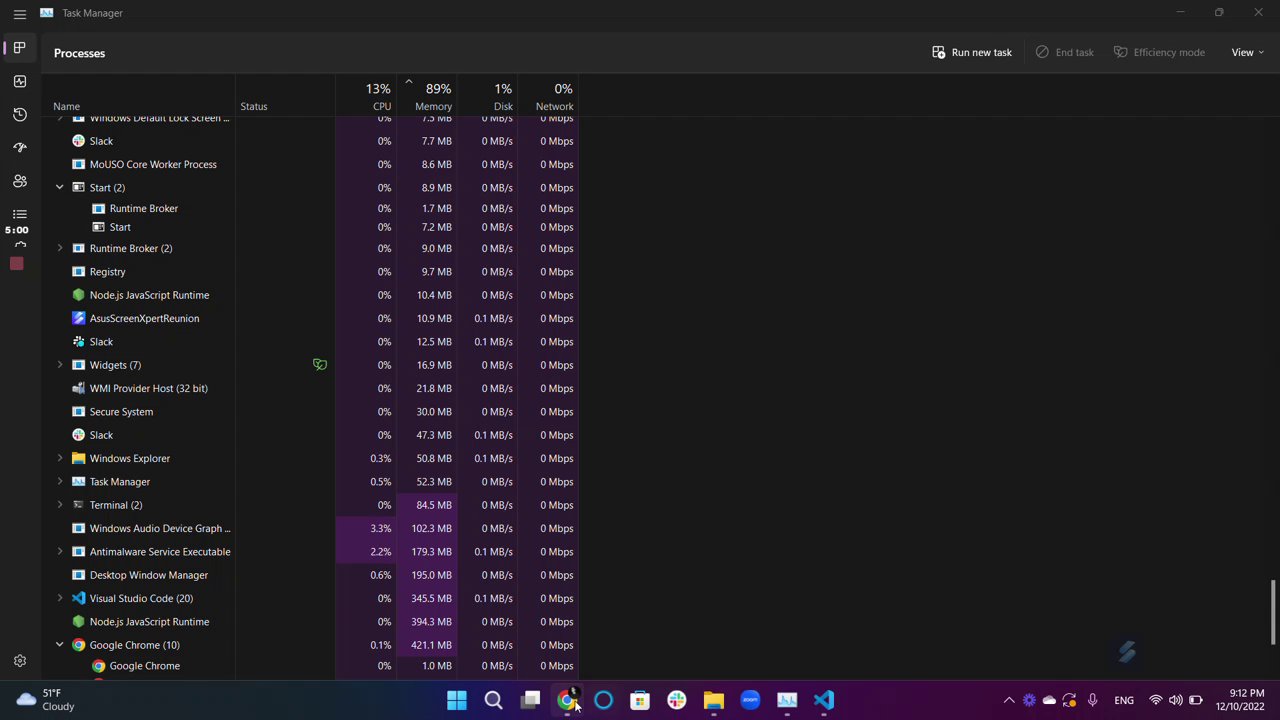
Task: Click the End task button
Action: click(1065, 53)
